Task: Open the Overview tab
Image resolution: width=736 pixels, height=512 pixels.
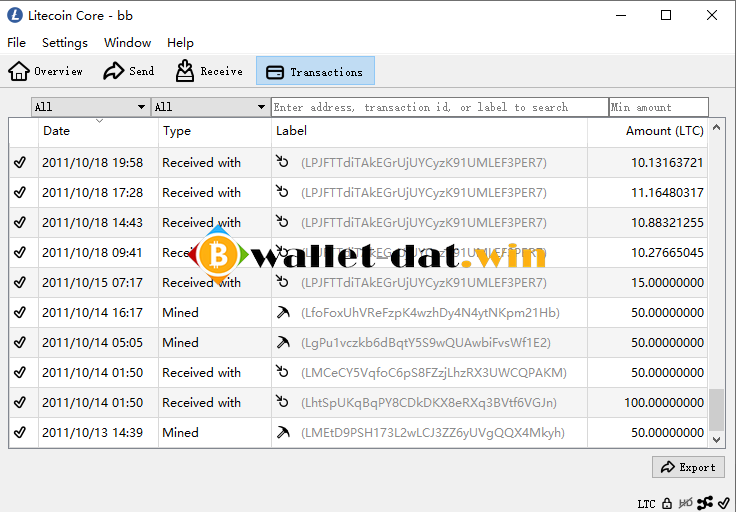Action: 46,71
